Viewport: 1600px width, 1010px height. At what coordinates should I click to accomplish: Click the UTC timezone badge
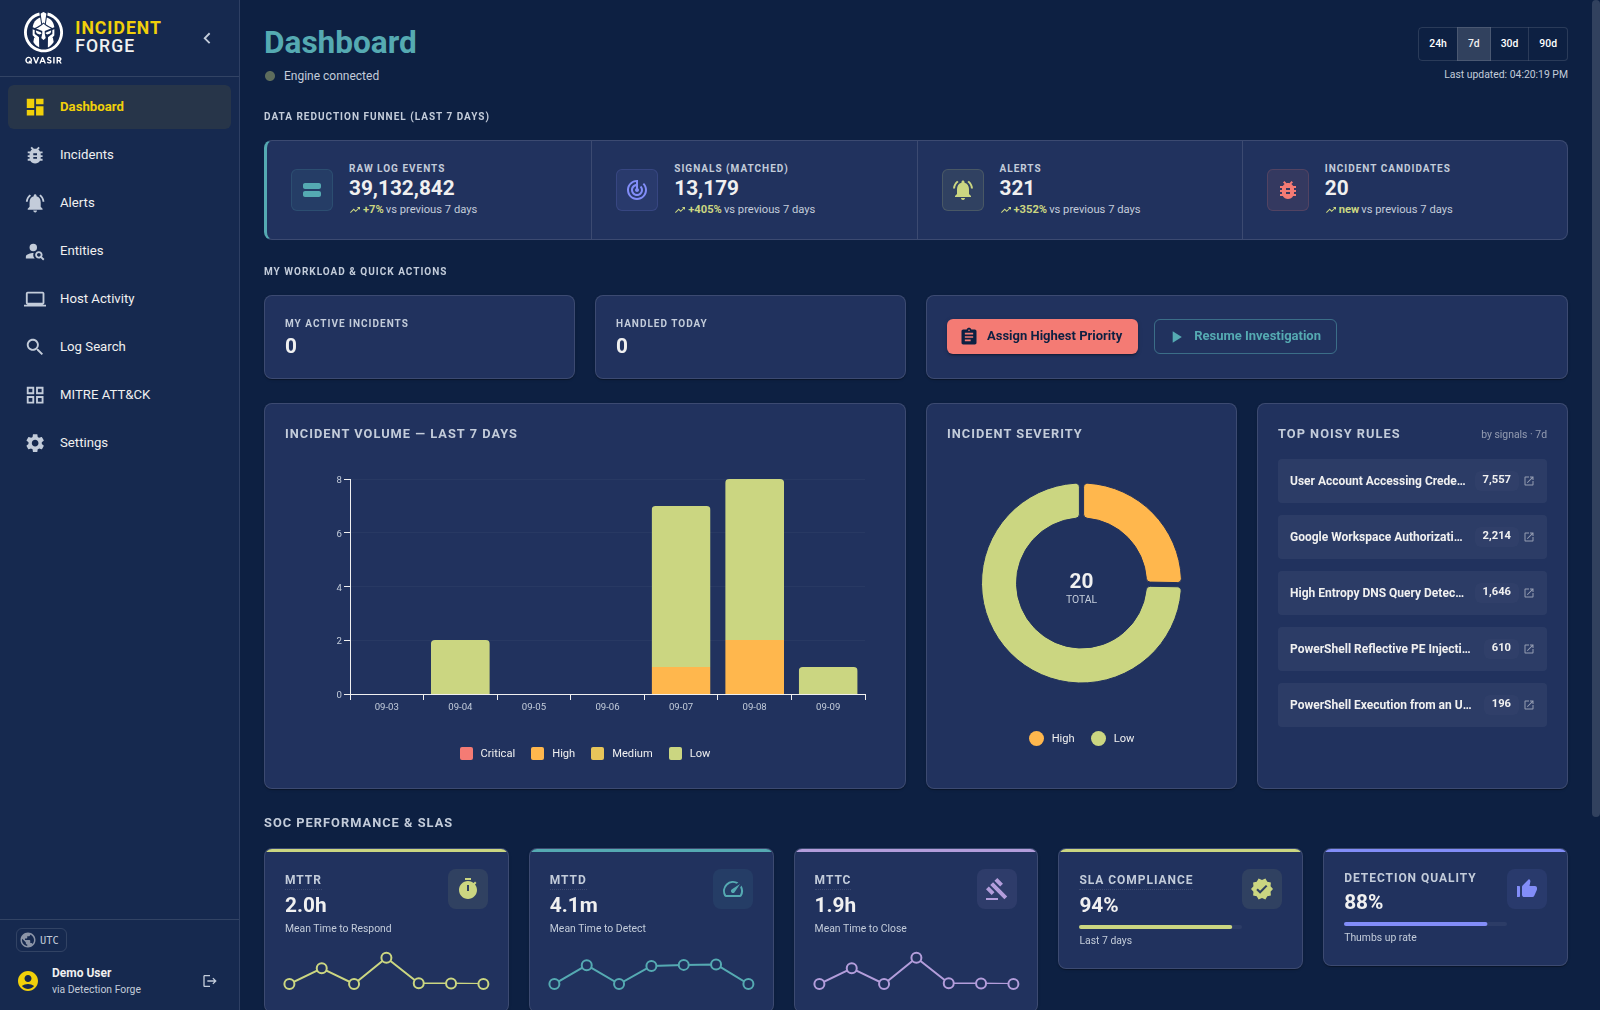point(41,940)
